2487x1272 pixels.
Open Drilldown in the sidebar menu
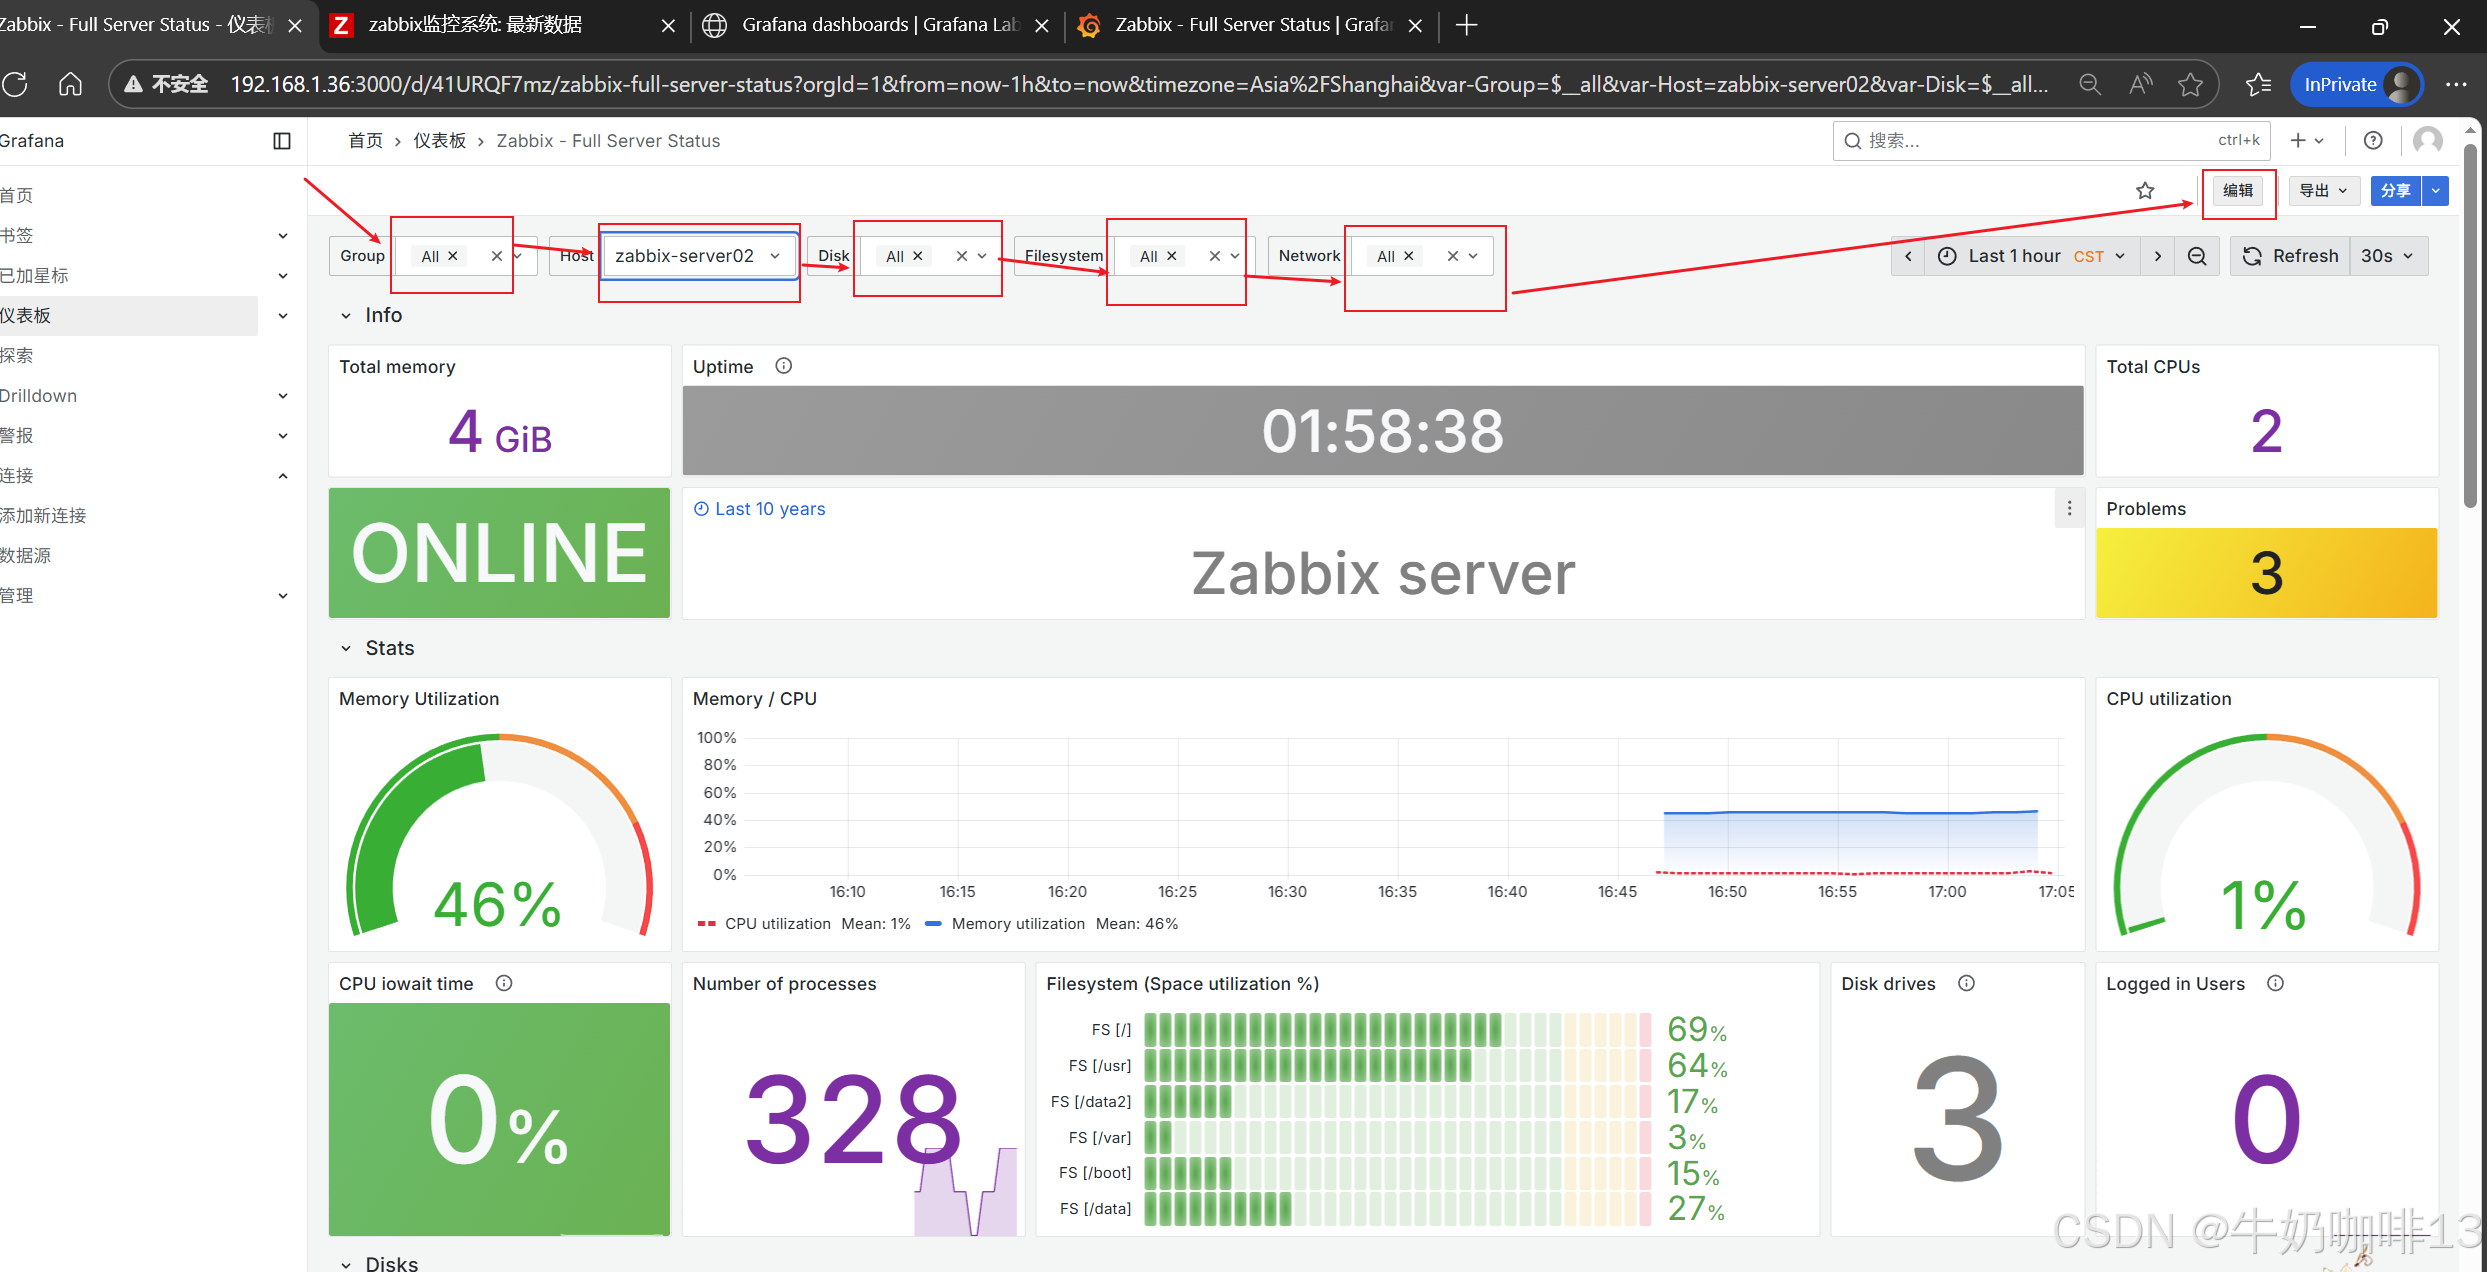40,396
